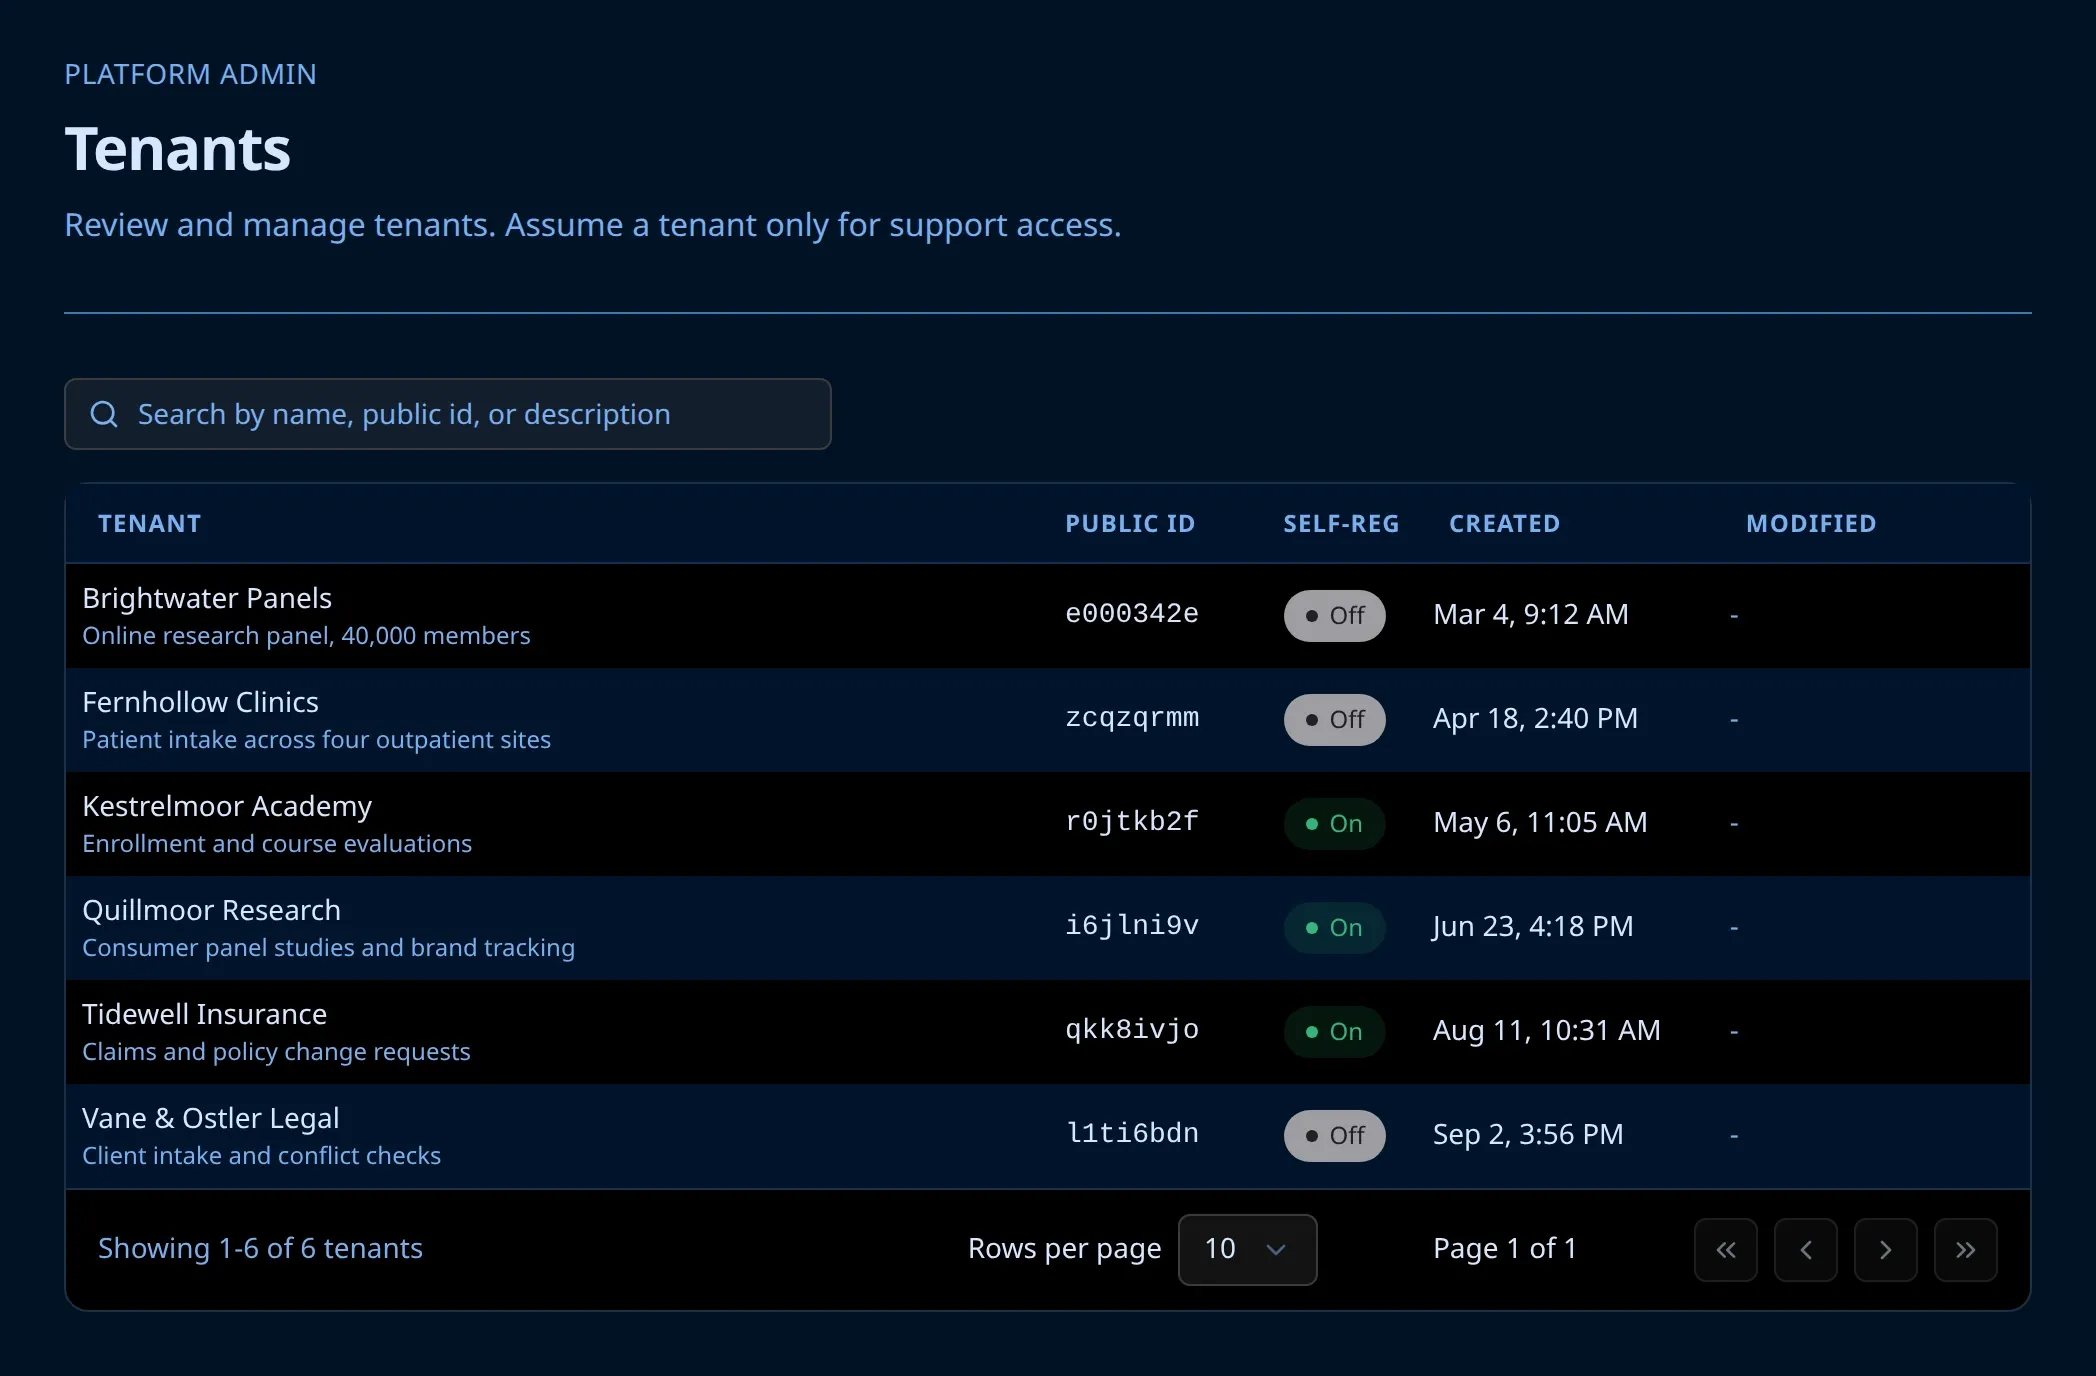Open the Quillmoor Research tenant
Screen dimensions: 2096x1376
pyautogui.click(x=211, y=910)
